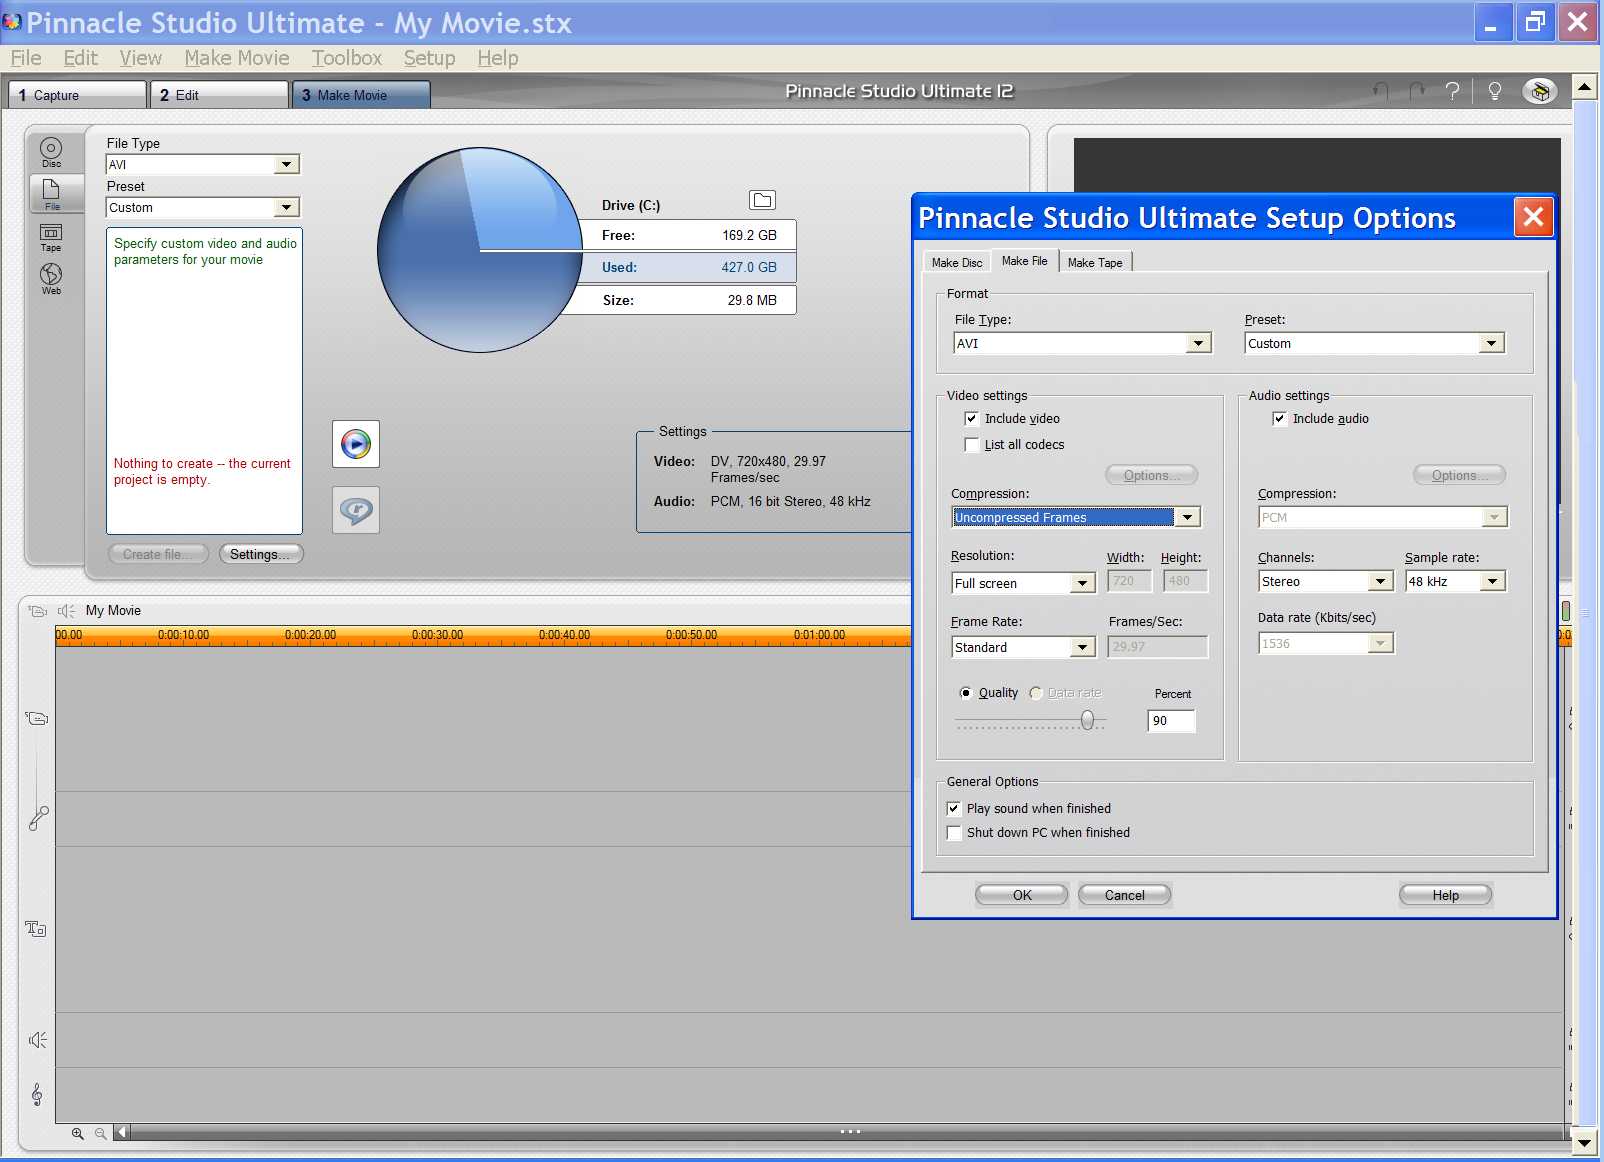
Task: Click the overlay track paintbrush icon
Action: click(38, 818)
